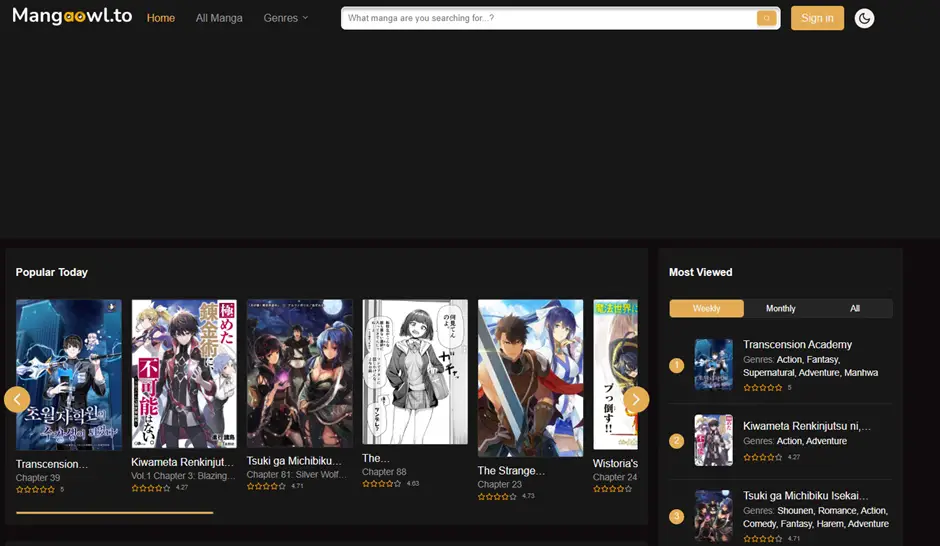Open Tsuki ga Michibiku Isekai thumbnail, Most Viewed
The height and width of the screenshot is (546, 940).
(x=713, y=516)
